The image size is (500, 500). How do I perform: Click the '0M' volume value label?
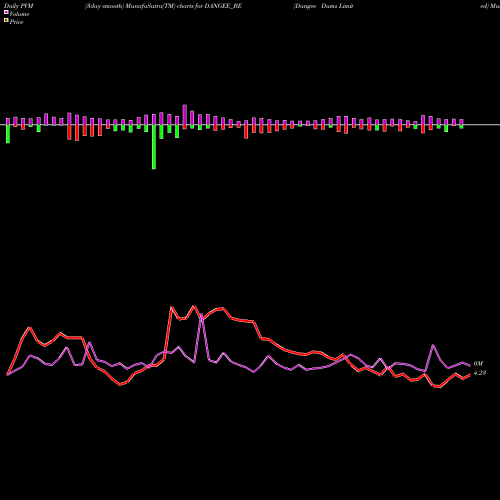click(x=478, y=364)
